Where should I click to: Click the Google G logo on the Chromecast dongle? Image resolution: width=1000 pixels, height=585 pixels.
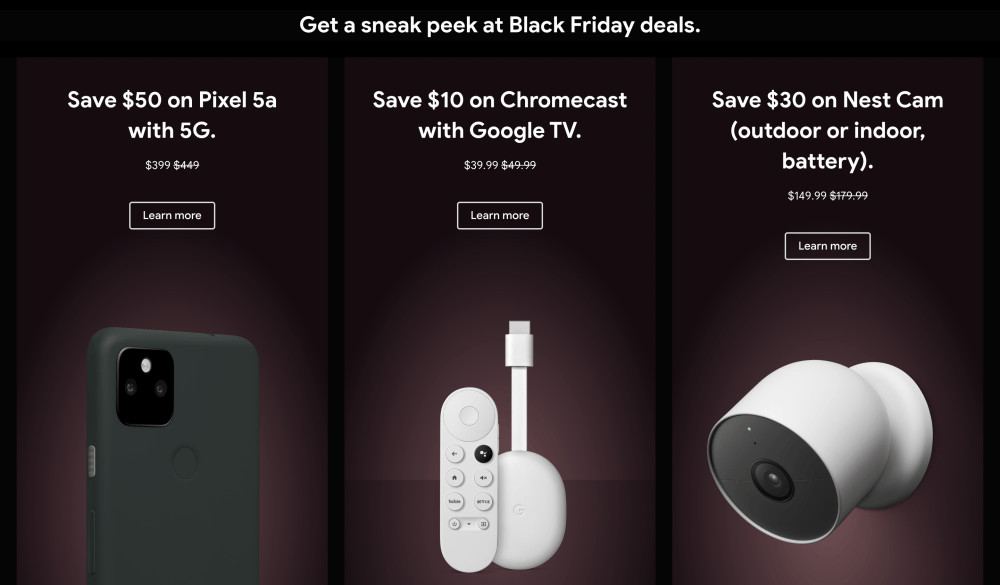[518, 511]
